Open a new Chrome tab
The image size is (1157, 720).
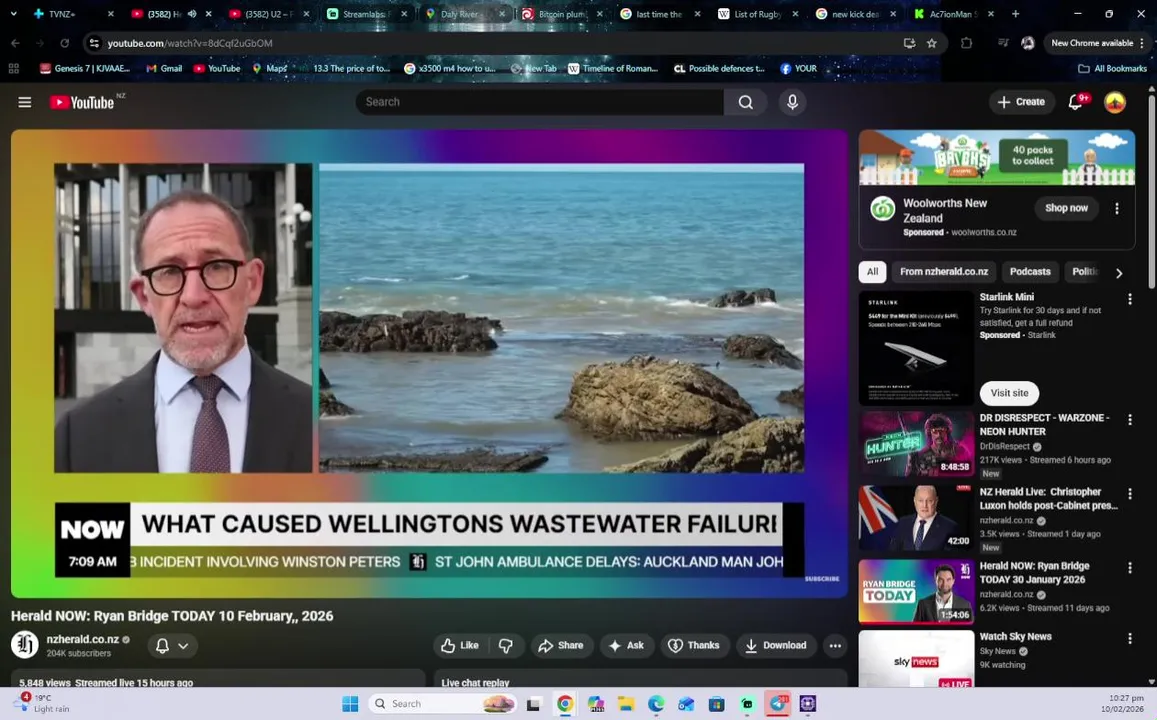(x=1015, y=14)
